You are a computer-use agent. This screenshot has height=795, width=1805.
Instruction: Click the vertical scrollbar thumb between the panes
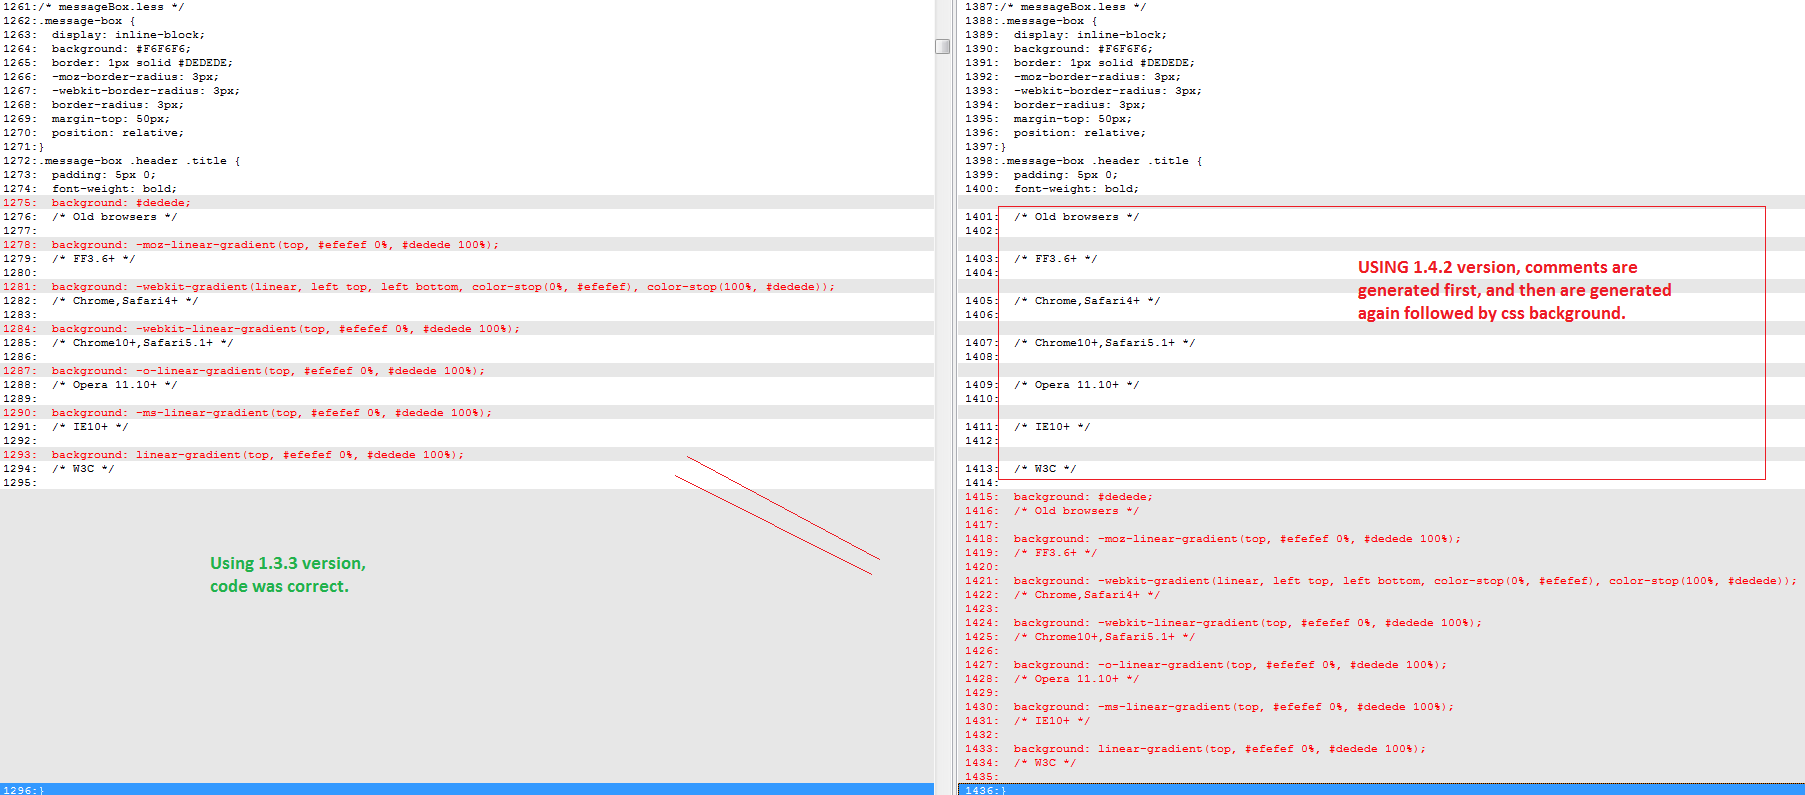click(x=942, y=46)
